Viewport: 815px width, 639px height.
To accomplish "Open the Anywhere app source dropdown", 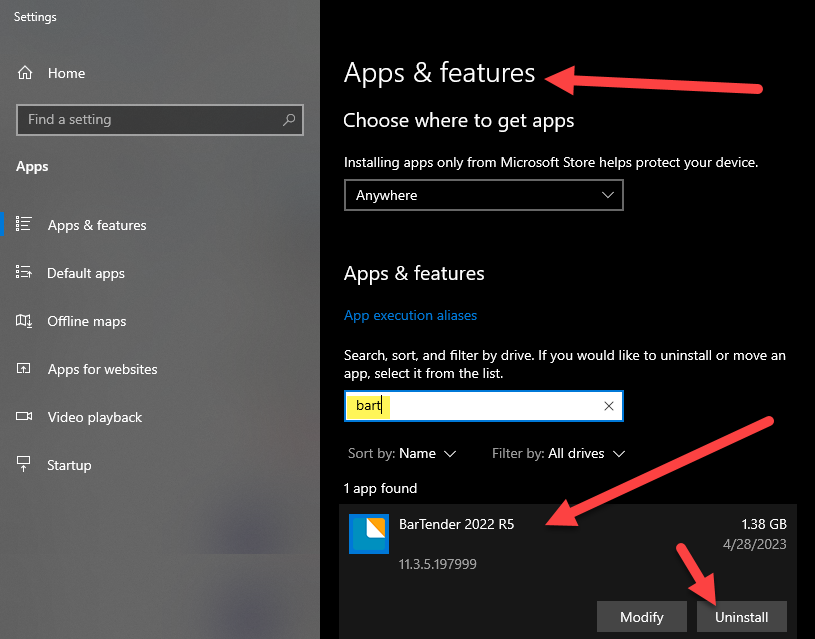I will (483, 196).
